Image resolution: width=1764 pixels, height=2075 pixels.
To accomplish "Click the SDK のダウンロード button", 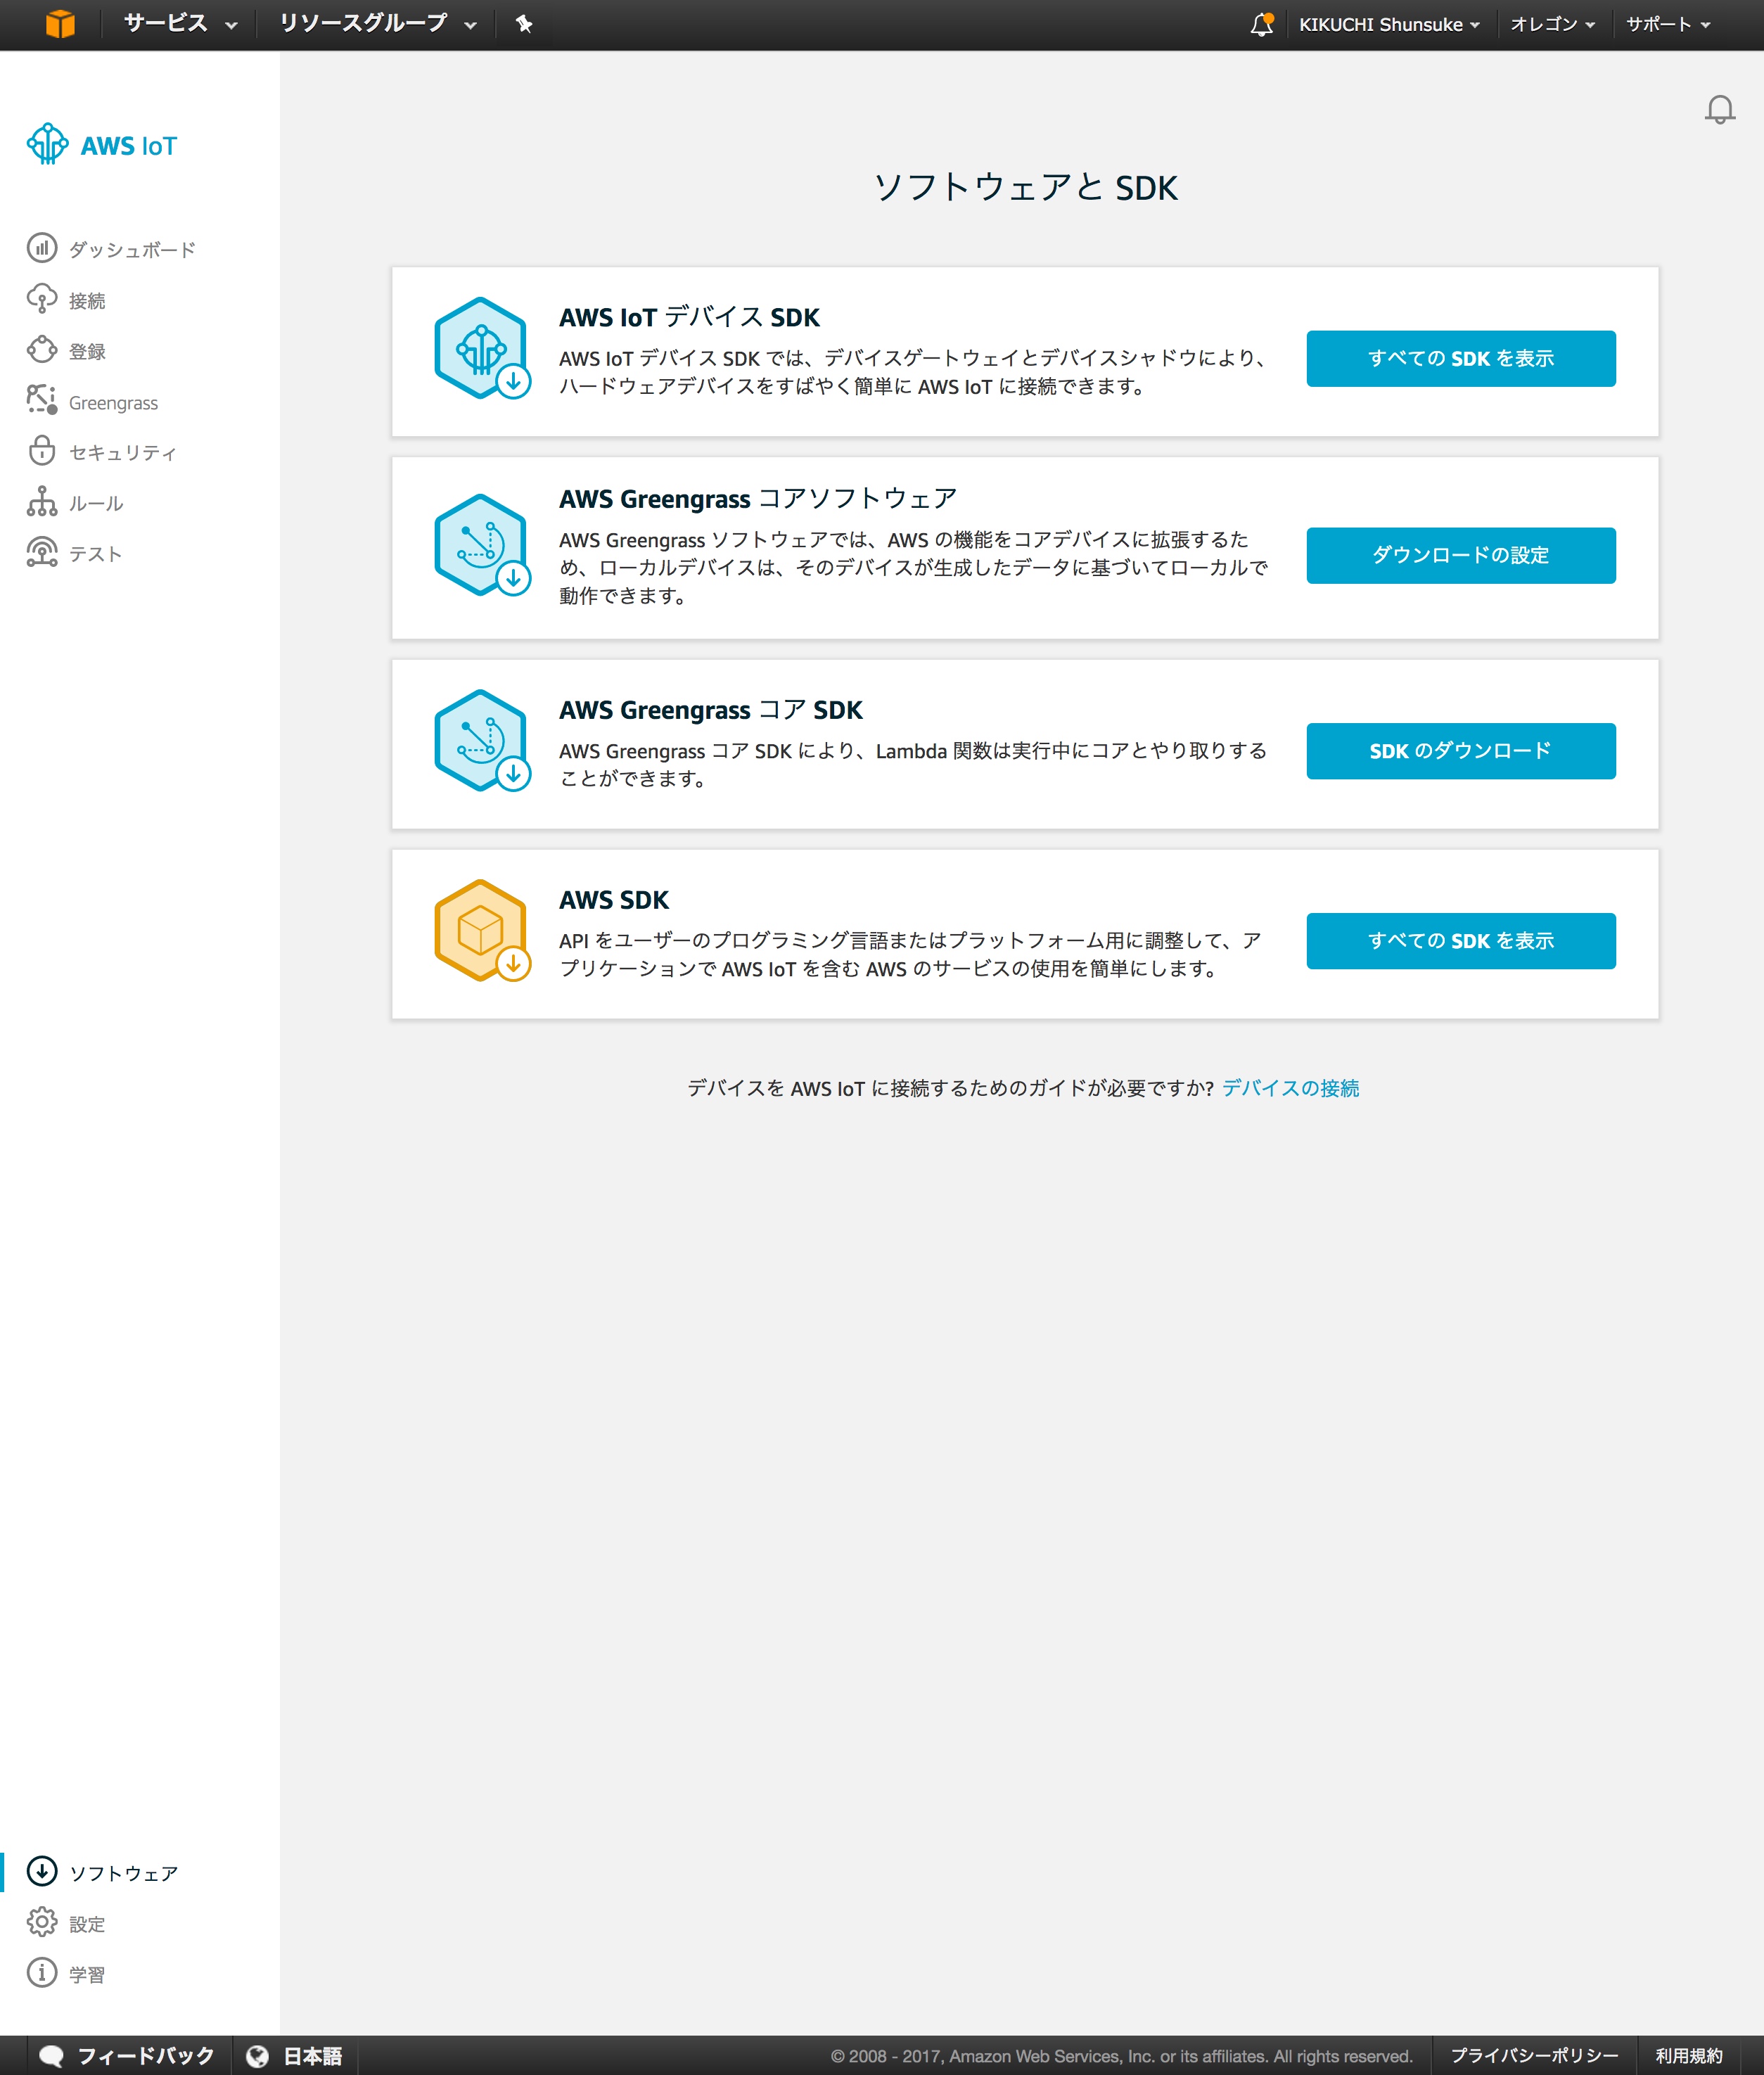I will pyautogui.click(x=1460, y=750).
